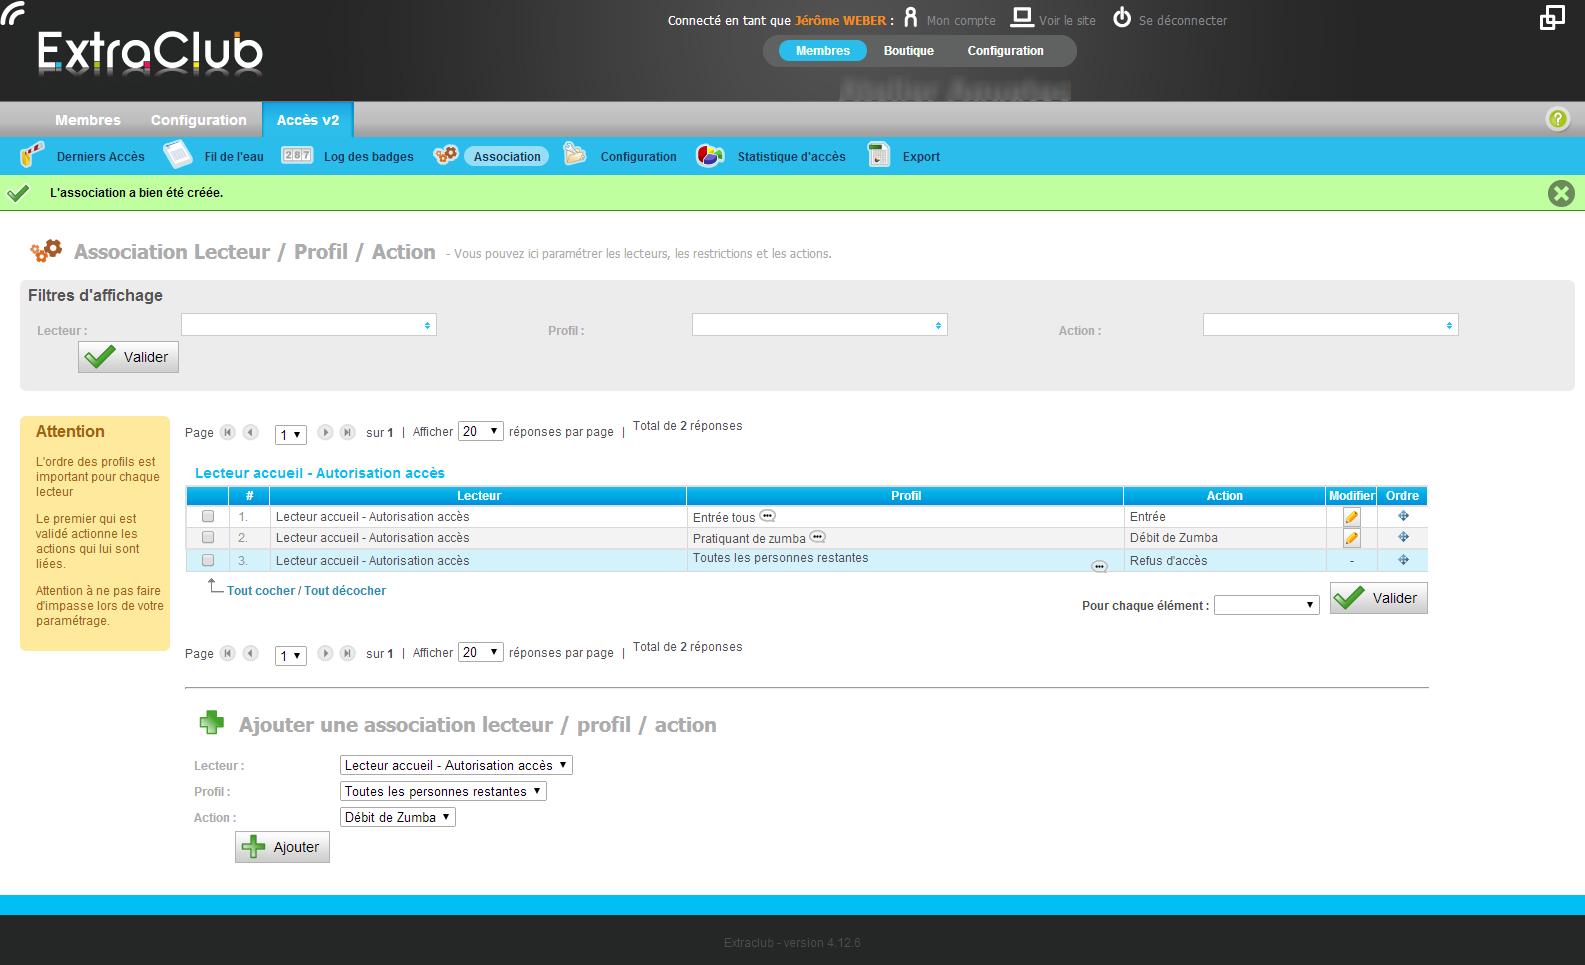This screenshot has width=1585, height=965.
Task: Open comment bubble next to Entrée tous
Action: point(767,516)
